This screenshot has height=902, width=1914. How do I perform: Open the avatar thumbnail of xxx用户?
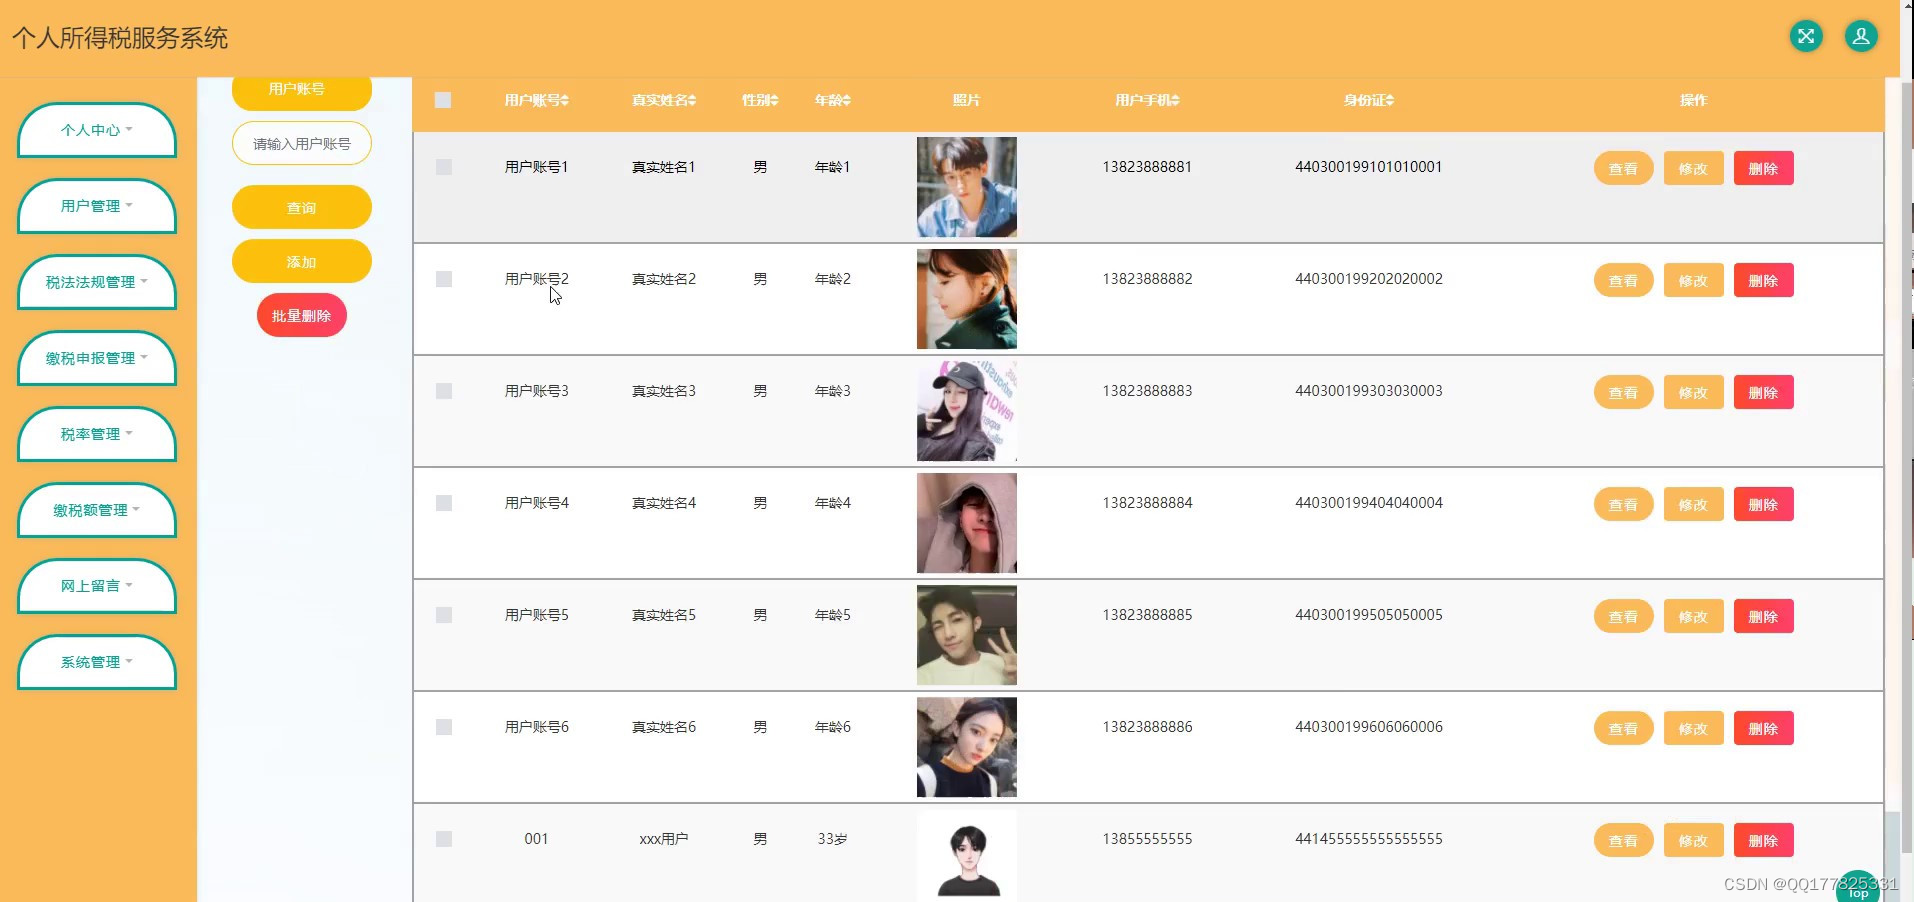tap(967, 856)
